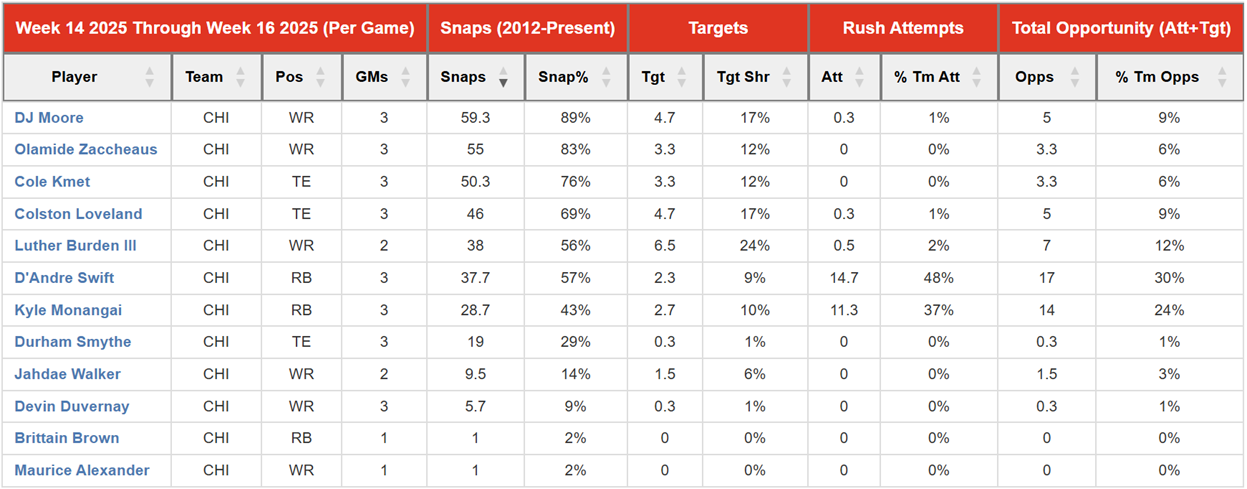The image size is (1247, 489).
Task: Click D'Andre Swift's name
Action: (x=64, y=278)
